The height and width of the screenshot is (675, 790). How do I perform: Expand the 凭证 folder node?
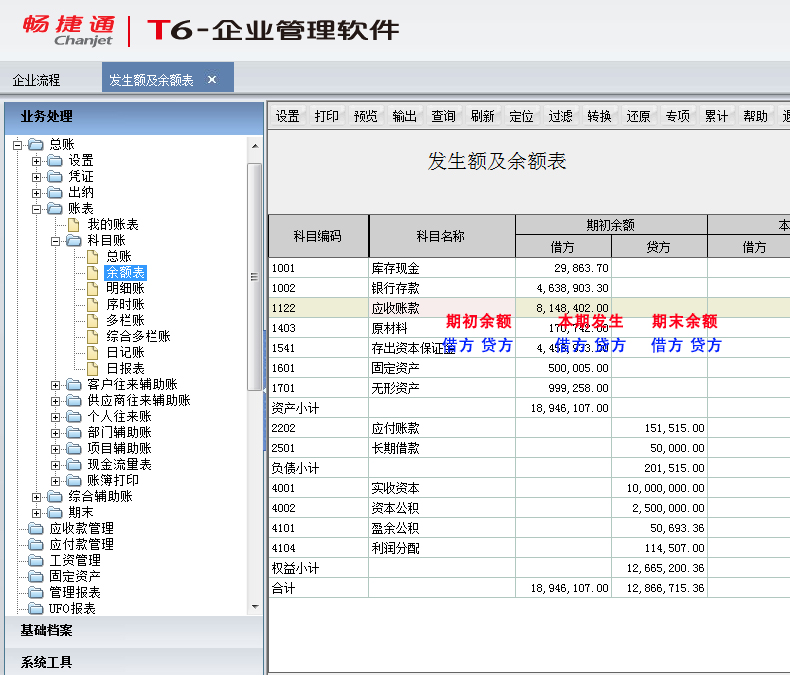click(x=37, y=177)
